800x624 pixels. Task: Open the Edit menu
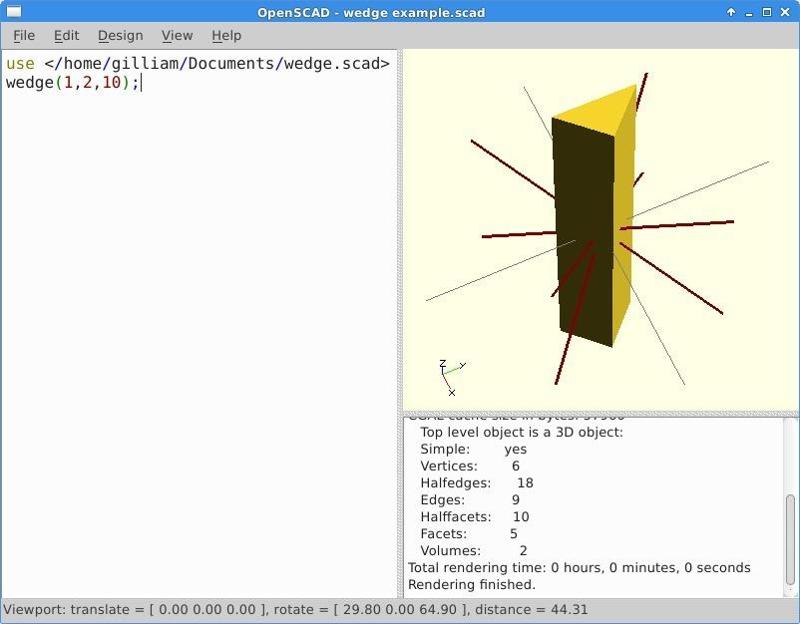pyautogui.click(x=66, y=36)
